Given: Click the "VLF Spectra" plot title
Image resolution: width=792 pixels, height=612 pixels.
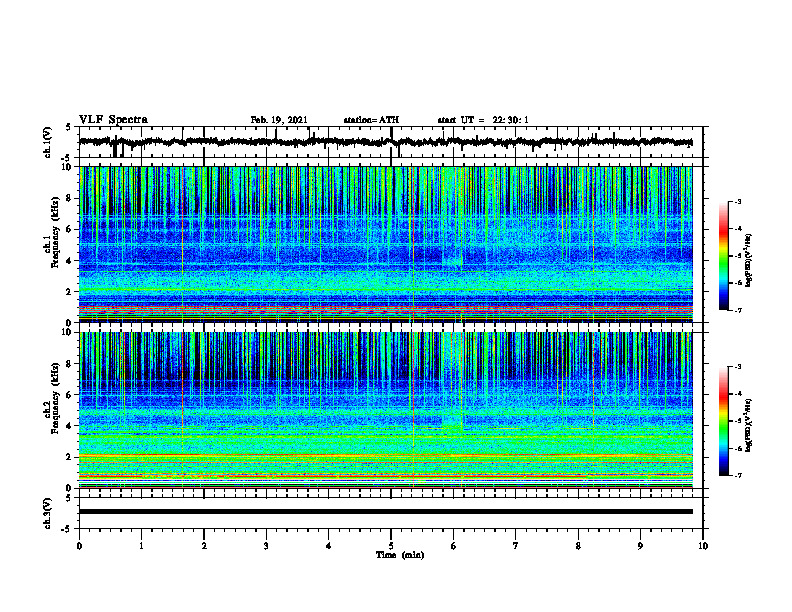Looking at the screenshot, I should click(113, 120).
